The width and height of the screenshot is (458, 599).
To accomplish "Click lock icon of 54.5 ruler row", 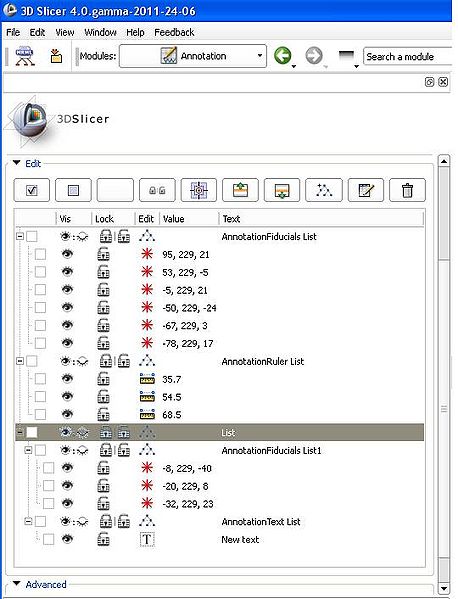I will [x=103, y=397].
